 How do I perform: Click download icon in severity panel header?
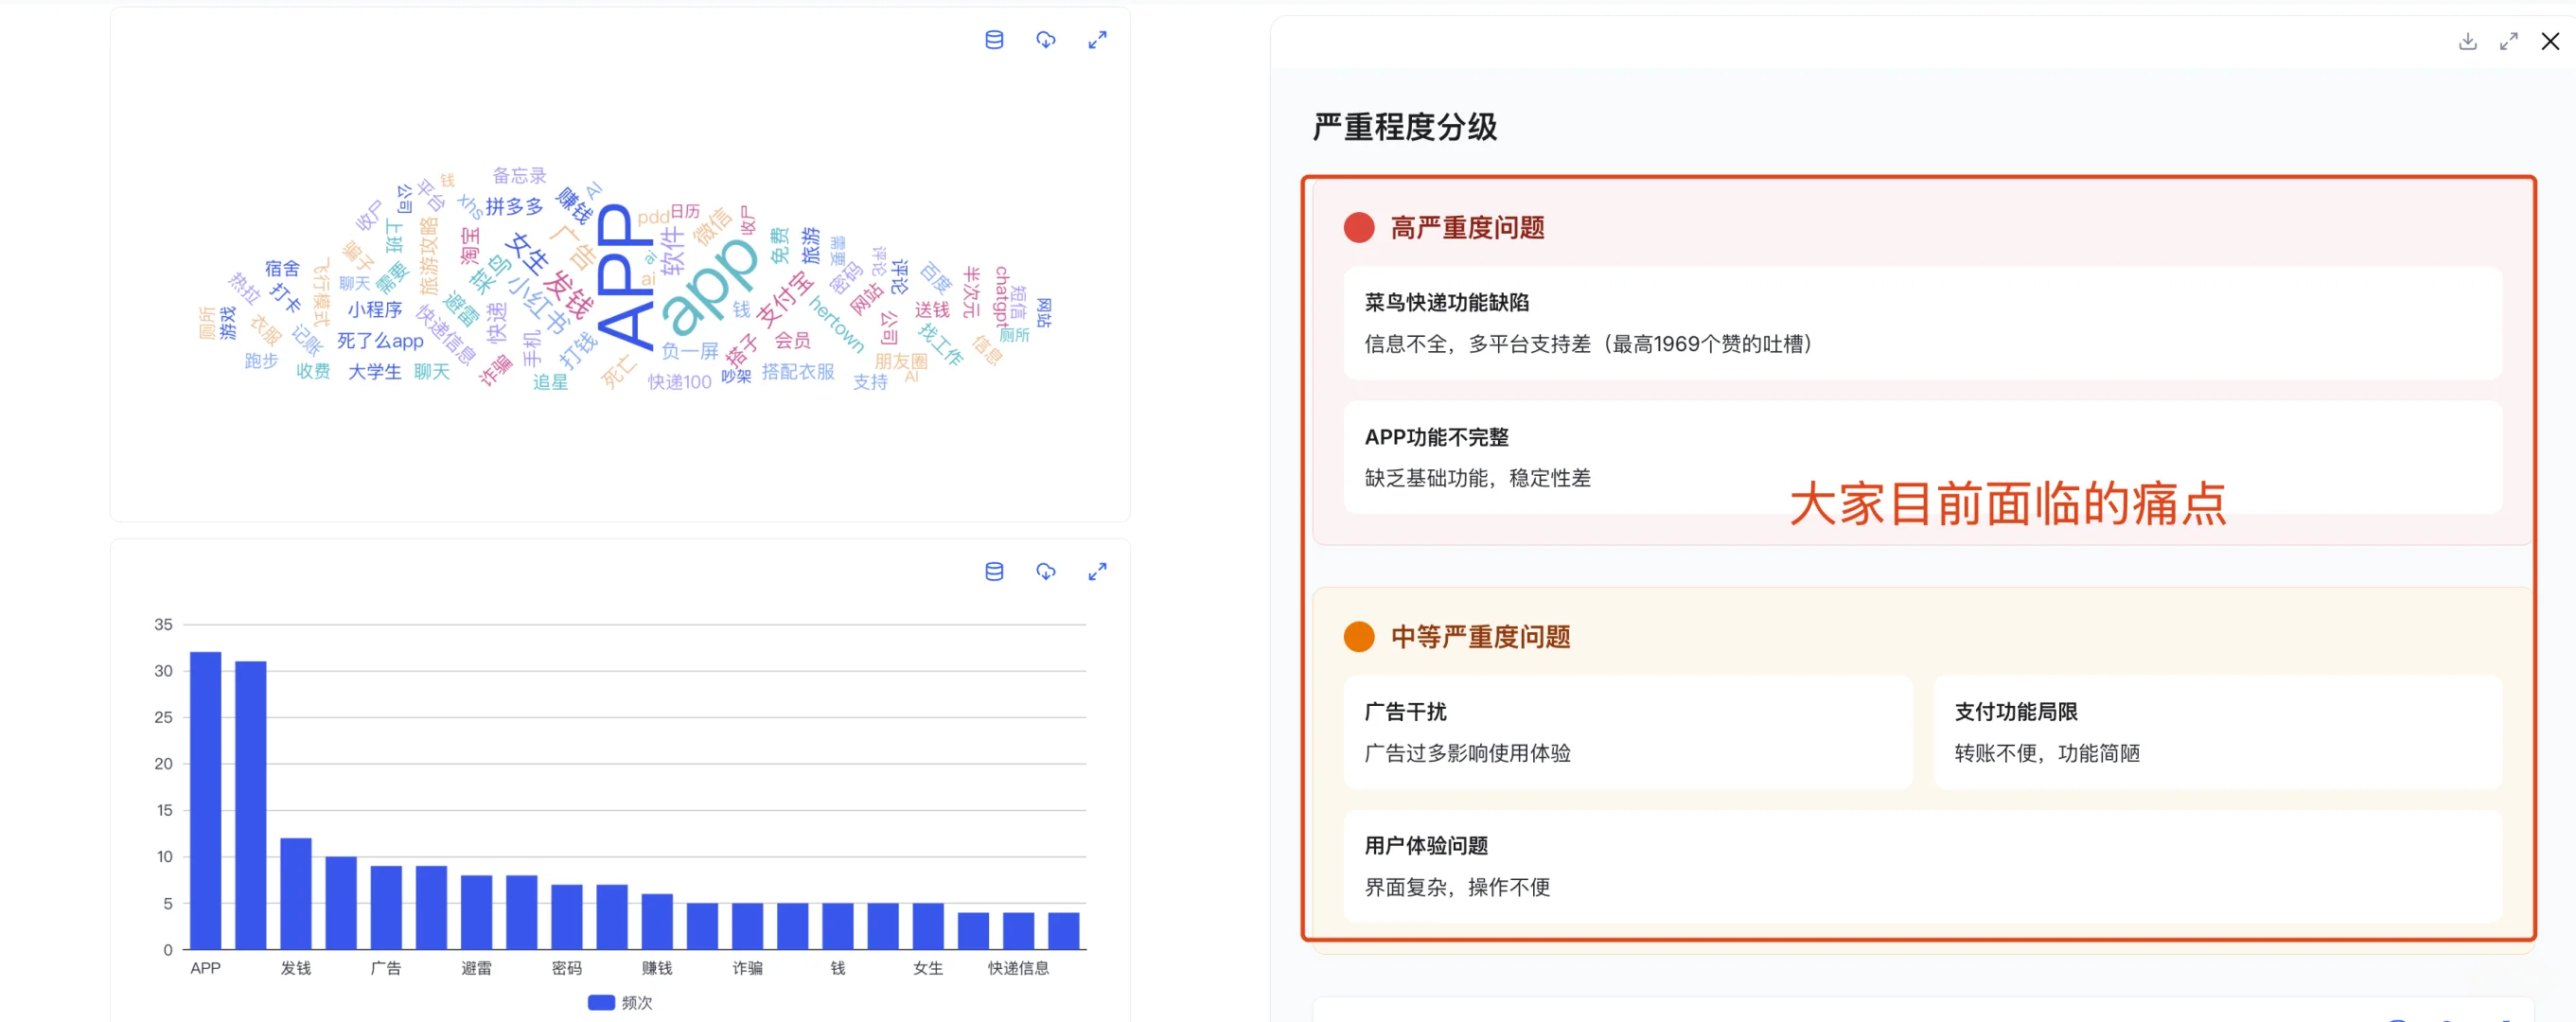(2467, 41)
